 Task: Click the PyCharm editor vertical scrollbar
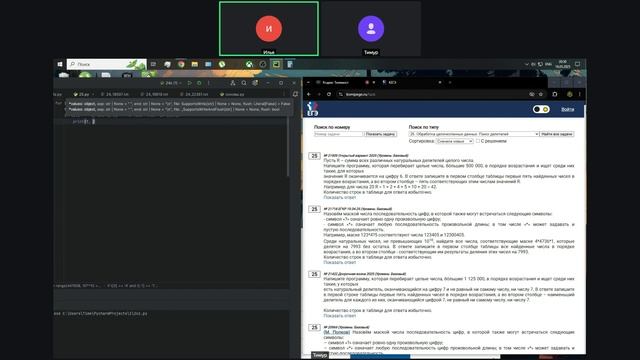point(288,147)
